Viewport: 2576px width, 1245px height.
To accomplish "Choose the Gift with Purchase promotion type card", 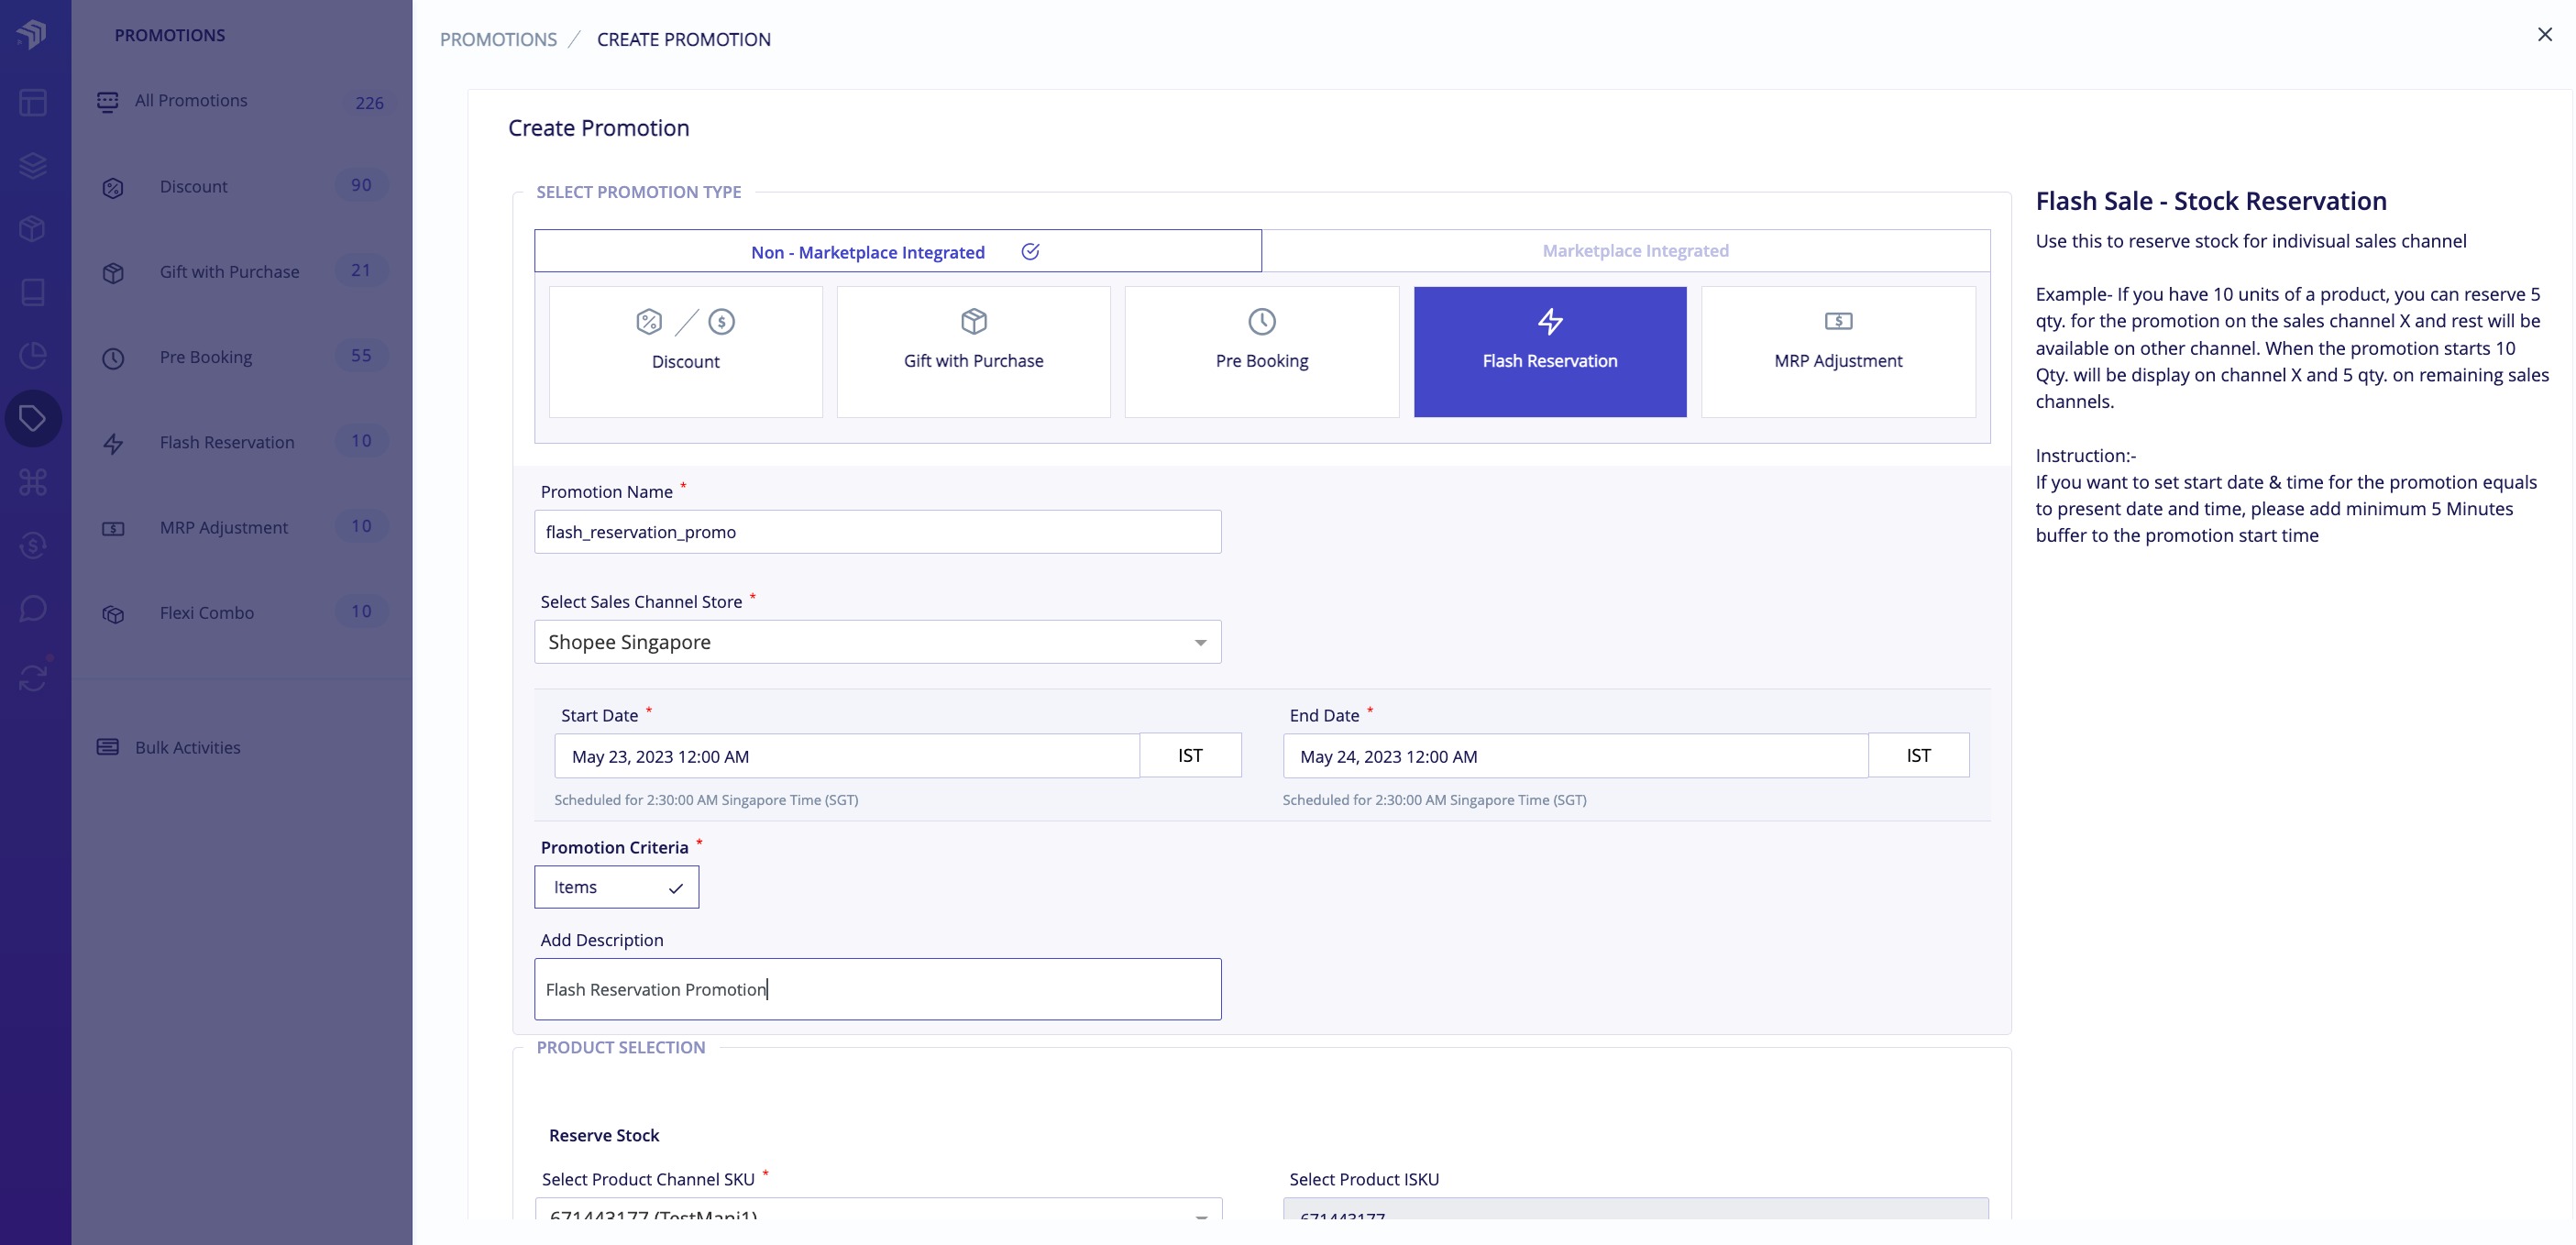I will coord(974,352).
